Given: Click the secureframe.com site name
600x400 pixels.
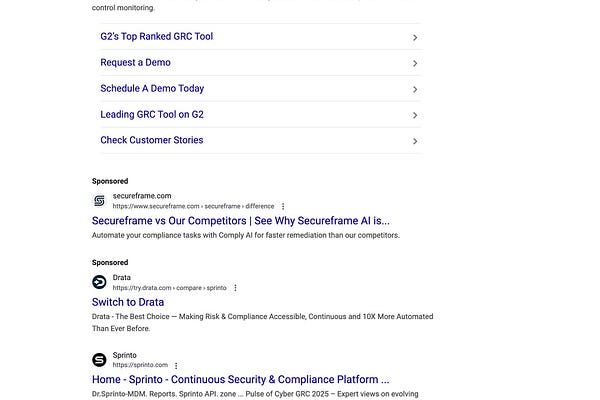Looking at the screenshot, I should click(142, 196).
